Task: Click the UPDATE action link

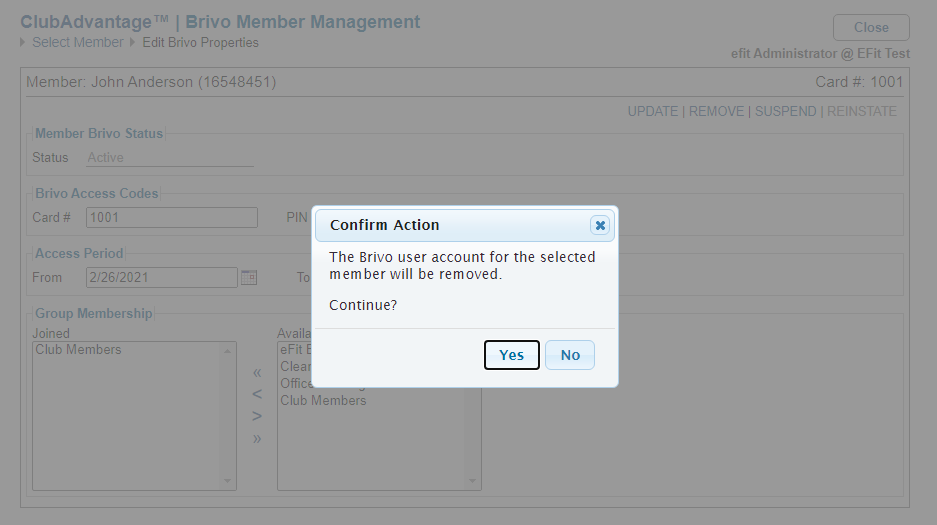Action: (653, 112)
